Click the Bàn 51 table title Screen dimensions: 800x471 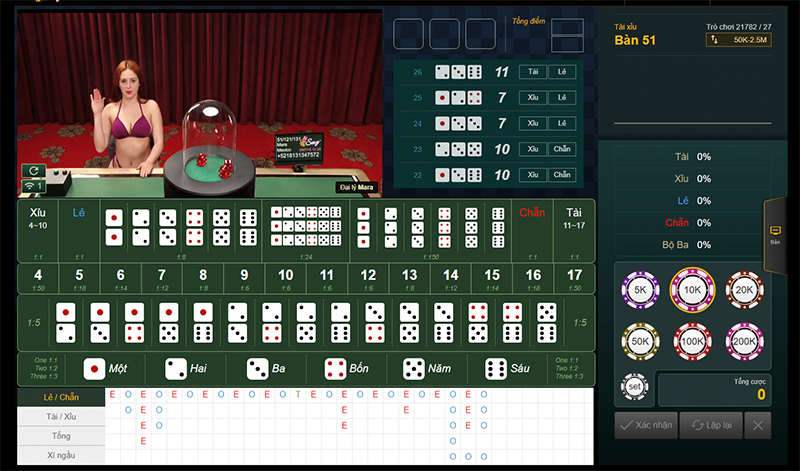635,40
